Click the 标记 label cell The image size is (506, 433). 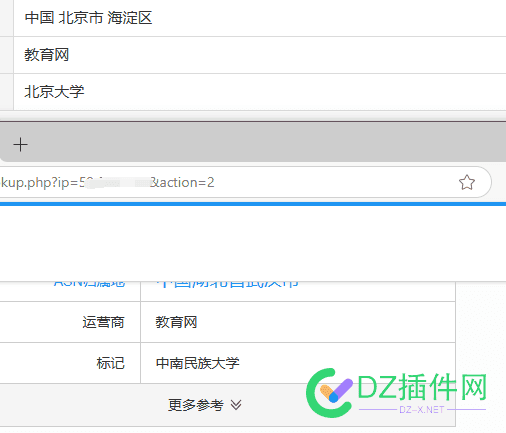pyautogui.click(x=111, y=363)
